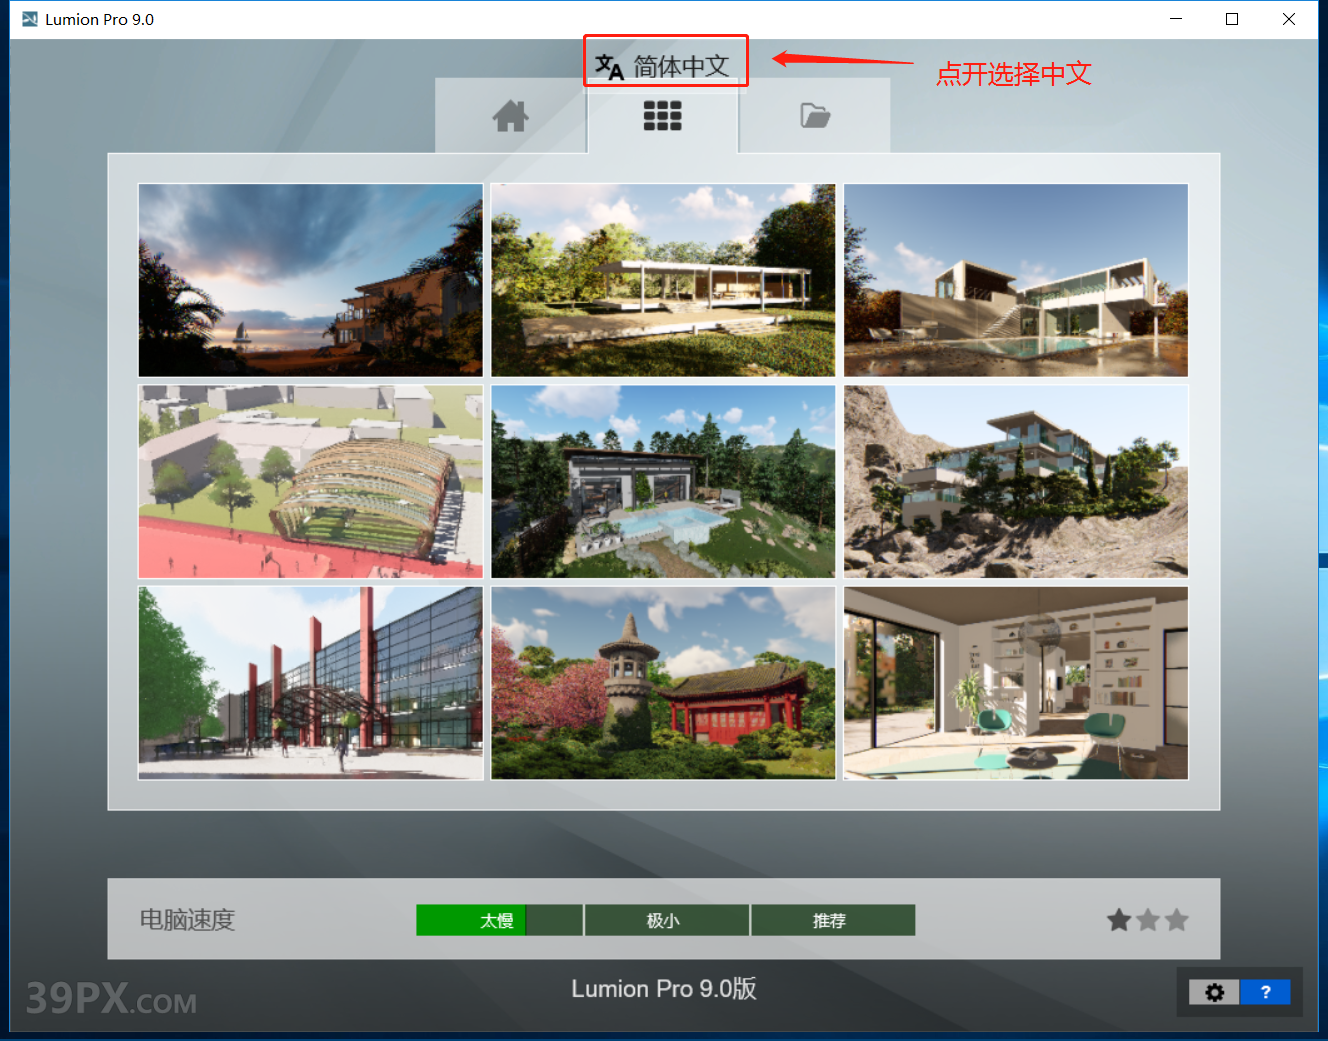Open the Chinese pagoda example scene thumbnail

click(x=663, y=683)
